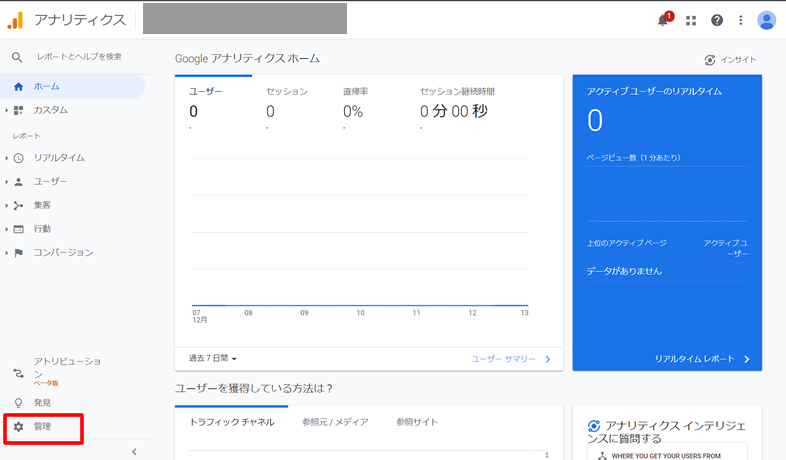
Task: Expand the リアルタイム tree arrow
Action: click(x=7, y=158)
